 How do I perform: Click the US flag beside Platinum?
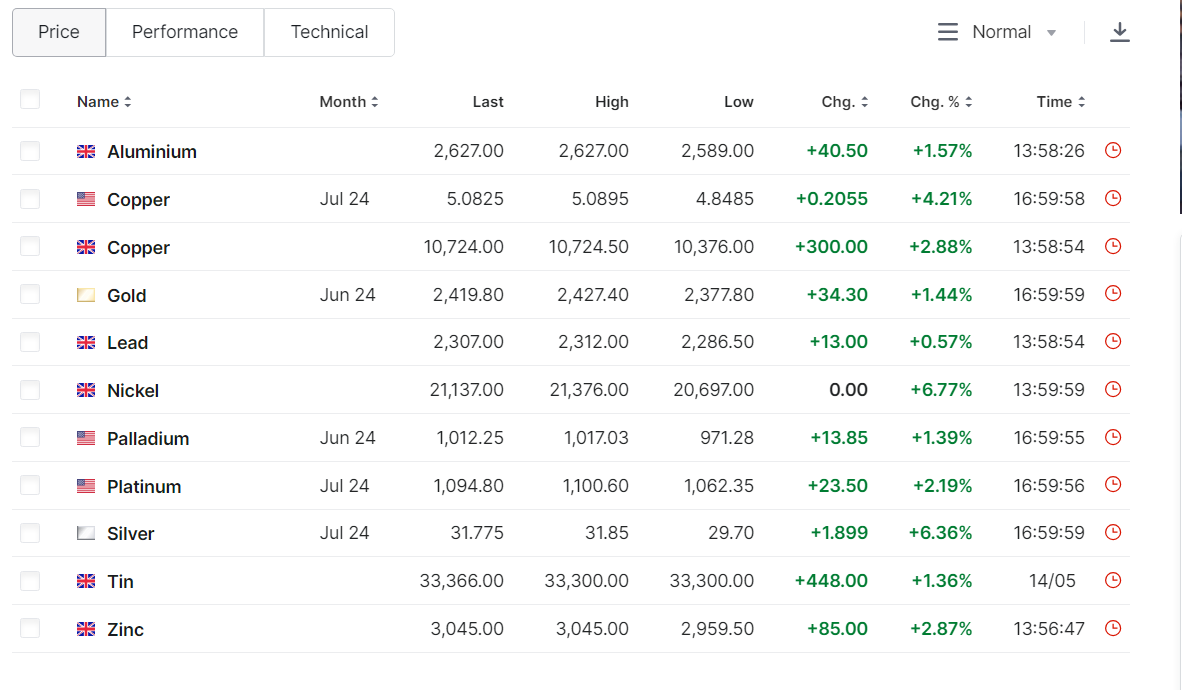86,486
